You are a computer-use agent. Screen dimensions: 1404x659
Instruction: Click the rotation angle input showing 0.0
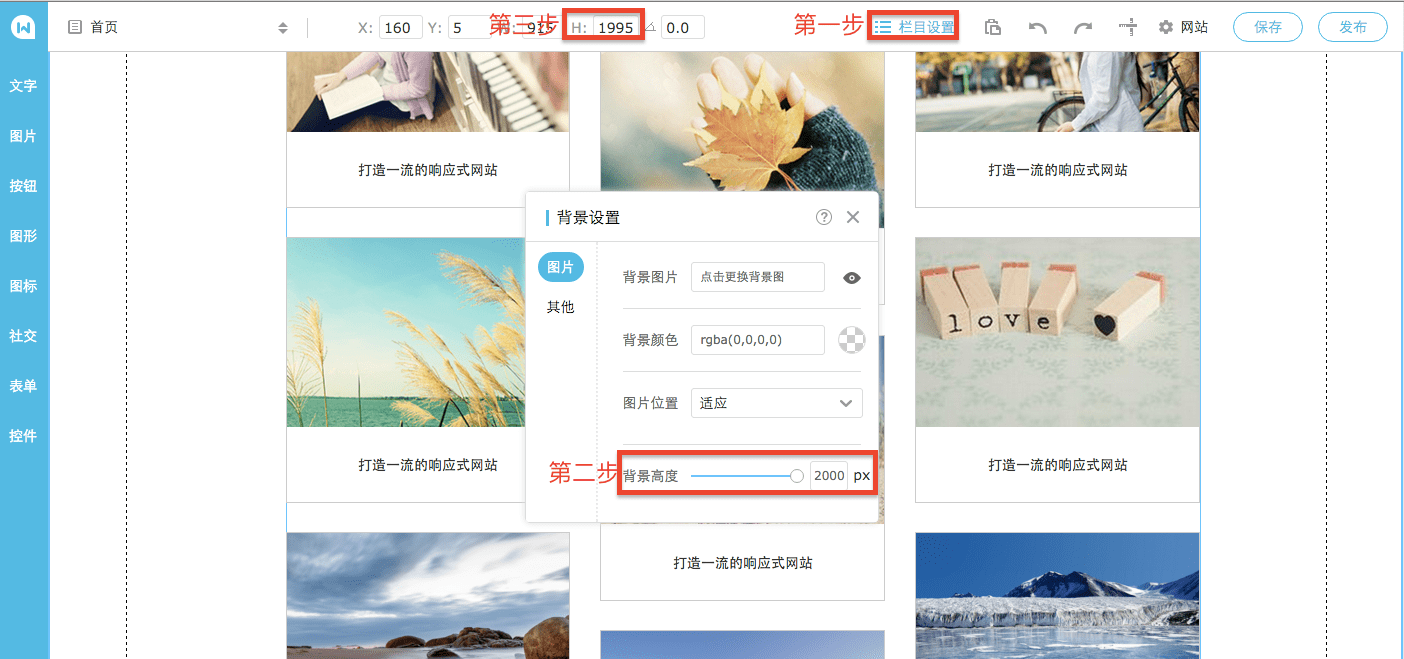[x=682, y=28]
